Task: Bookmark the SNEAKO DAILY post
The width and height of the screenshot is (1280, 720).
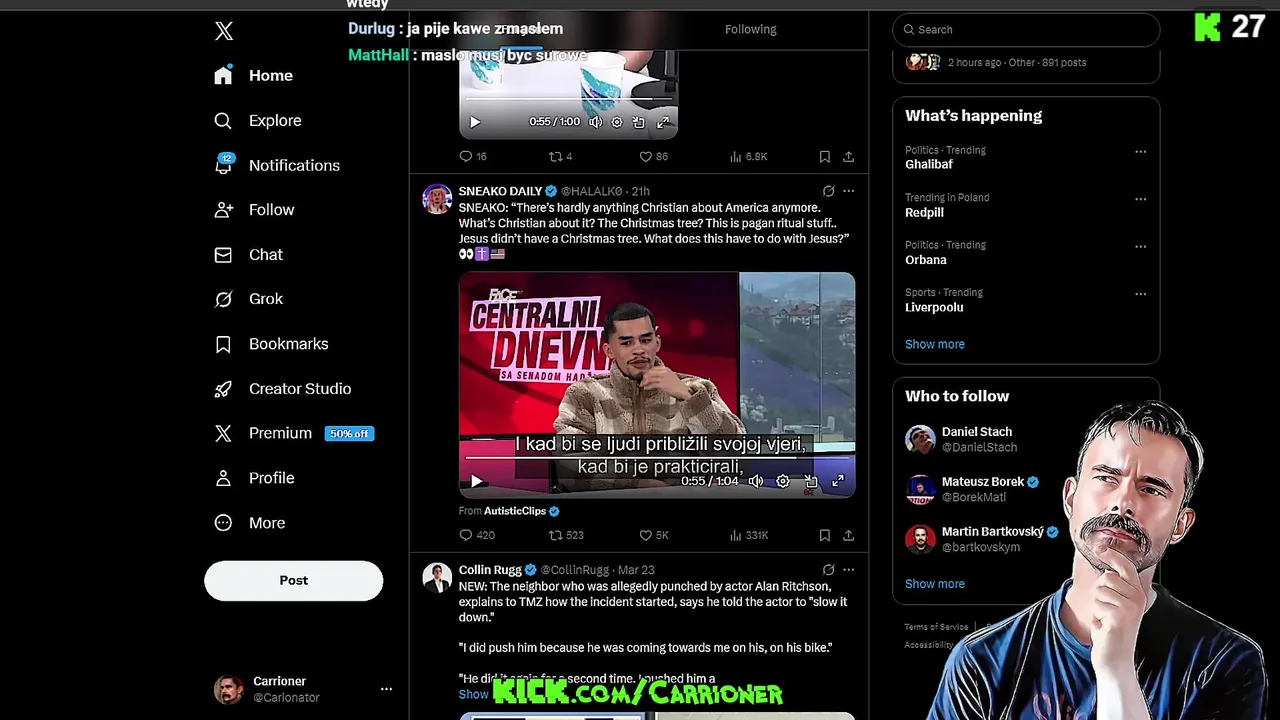Action: click(x=825, y=536)
